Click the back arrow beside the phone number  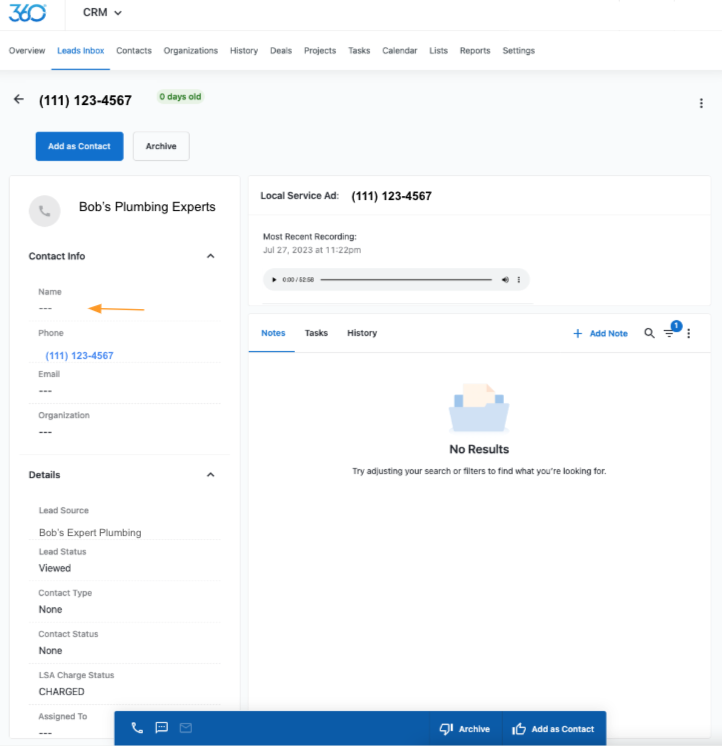(18, 100)
